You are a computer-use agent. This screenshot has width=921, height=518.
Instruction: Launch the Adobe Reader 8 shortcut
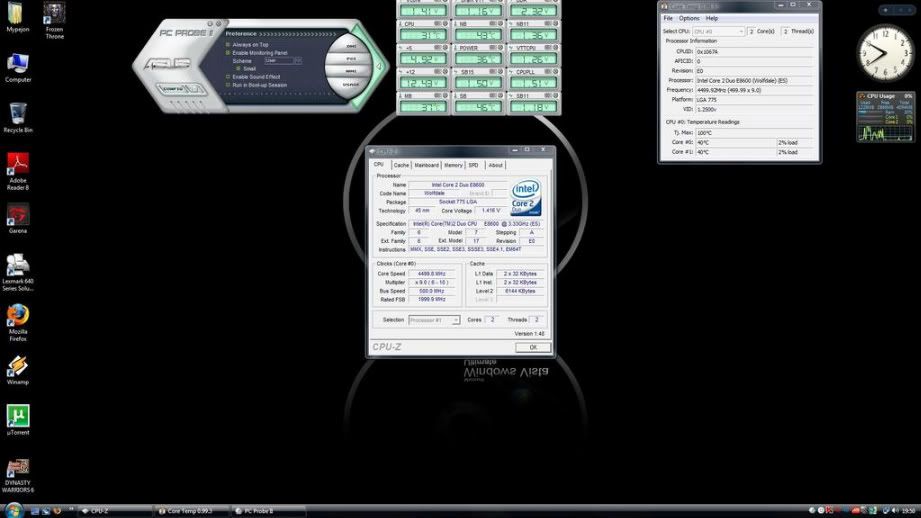pyautogui.click(x=18, y=170)
